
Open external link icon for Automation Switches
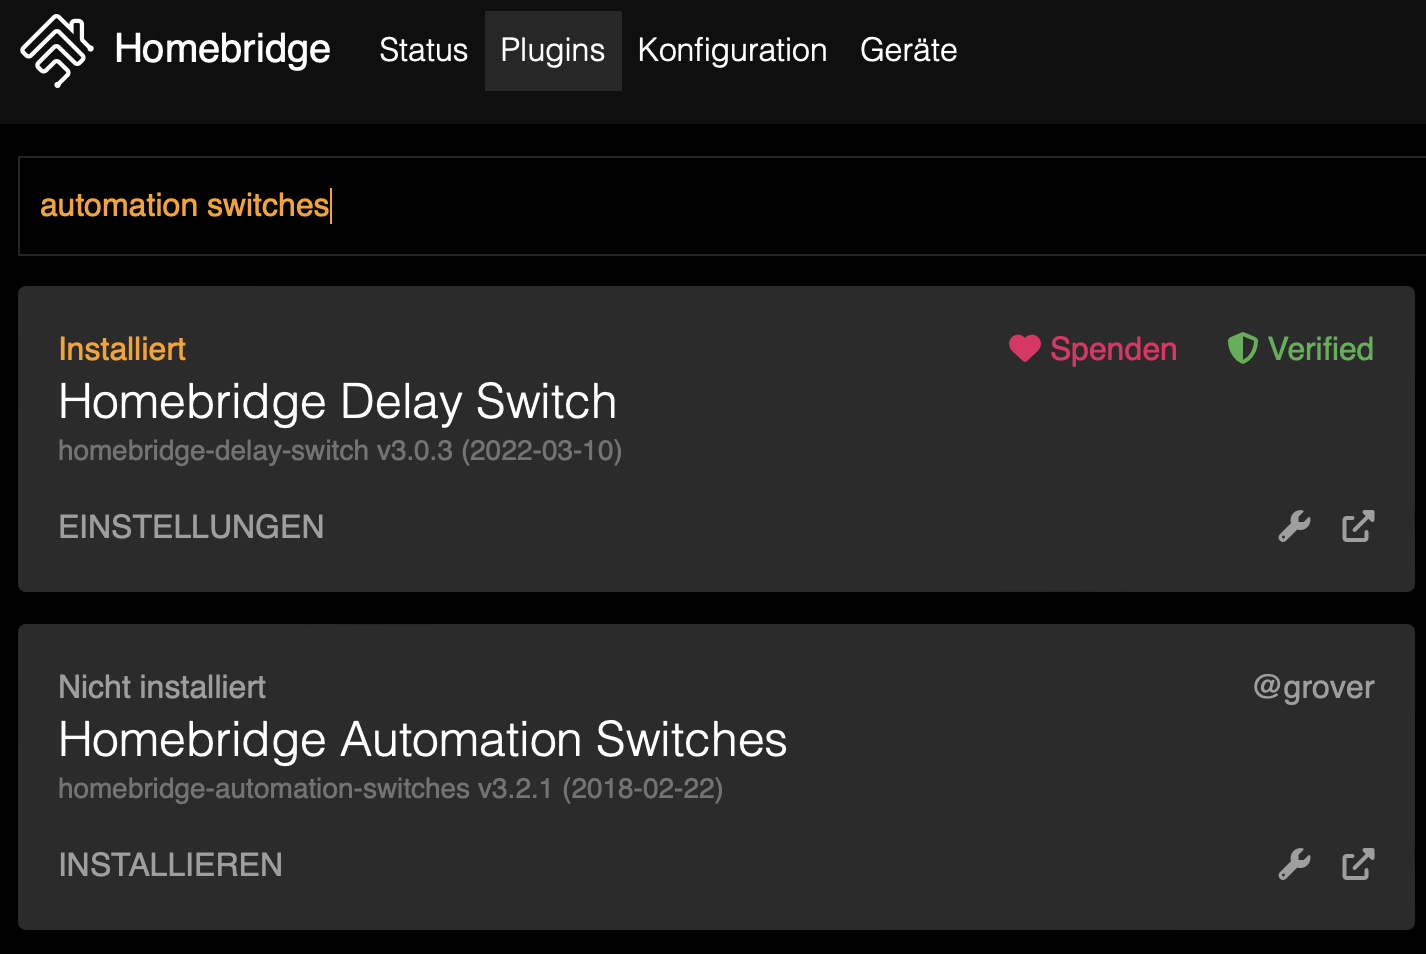pyautogui.click(x=1358, y=864)
